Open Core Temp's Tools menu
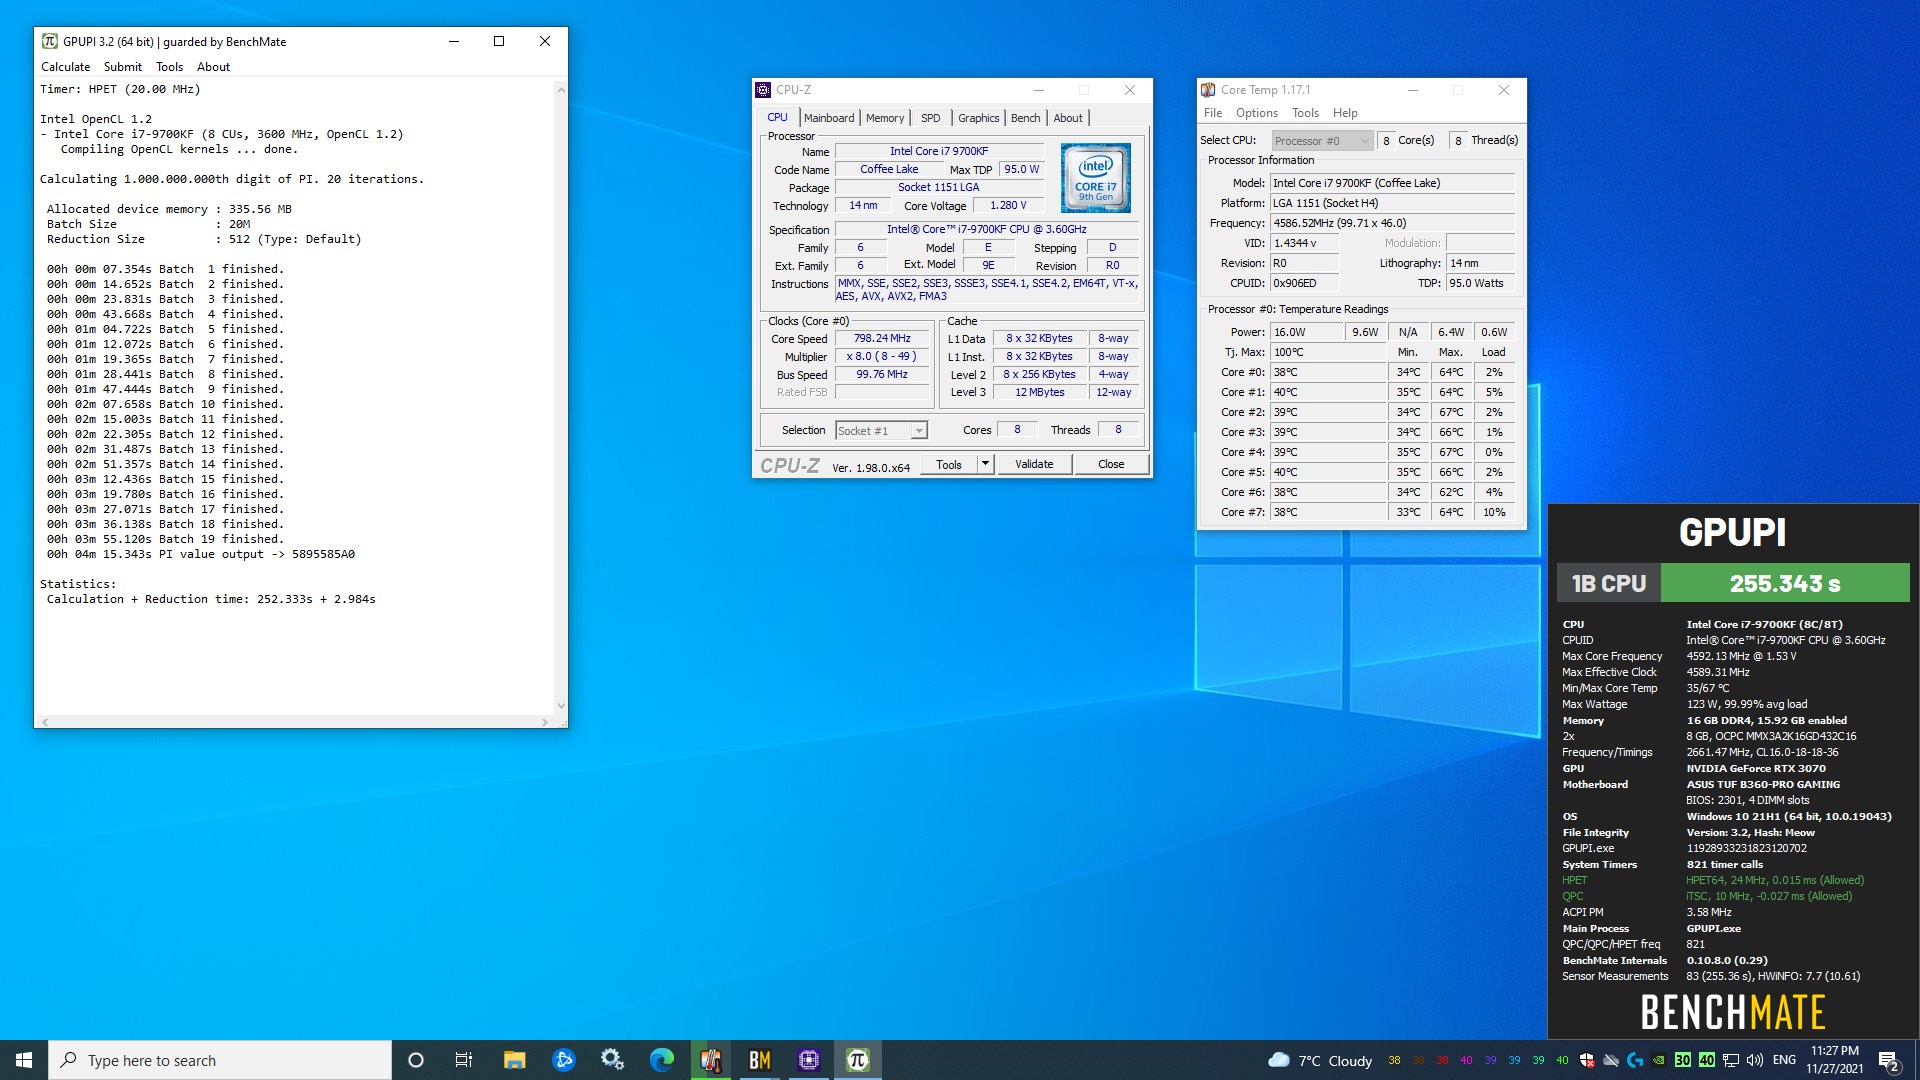Viewport: 1920px width, 1080px height. tap(1305, 113)
